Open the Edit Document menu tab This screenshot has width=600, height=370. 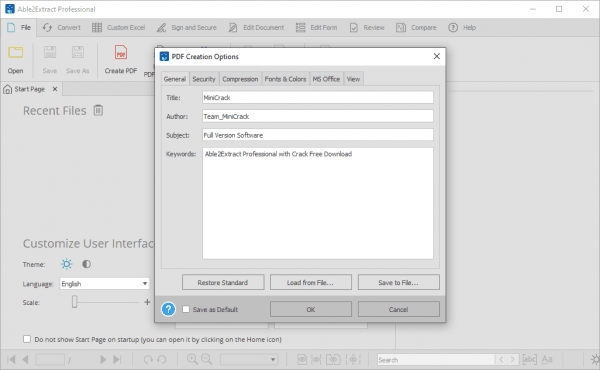pos(256,28)
